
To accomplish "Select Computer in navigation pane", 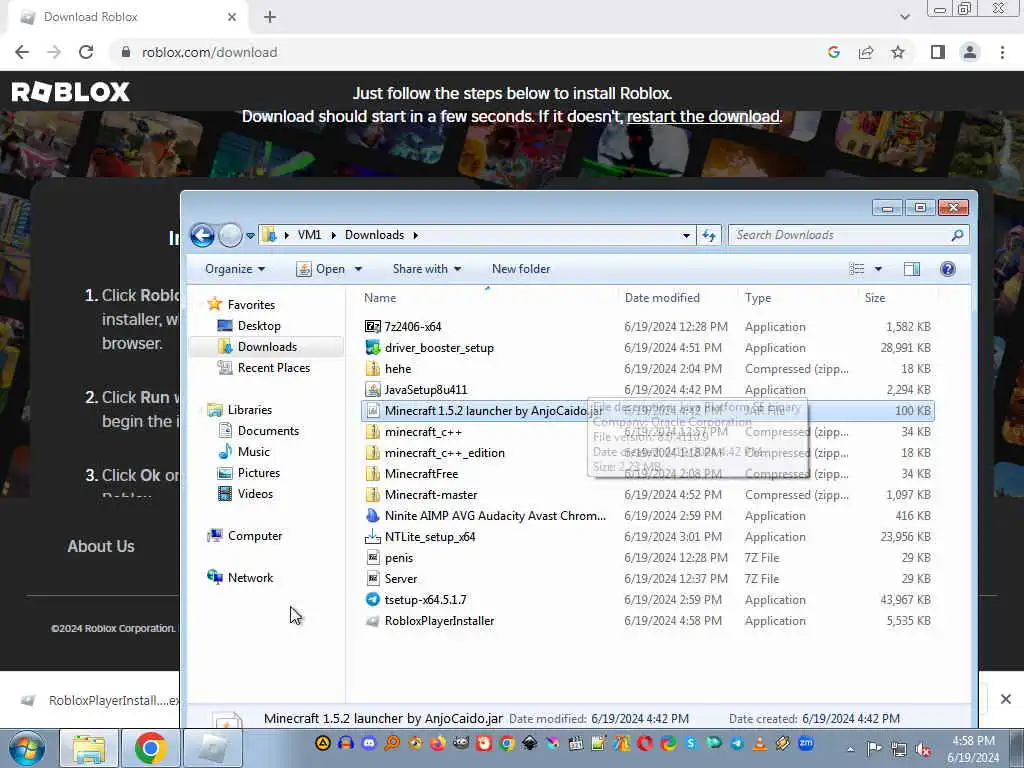I will click(254, 536).
